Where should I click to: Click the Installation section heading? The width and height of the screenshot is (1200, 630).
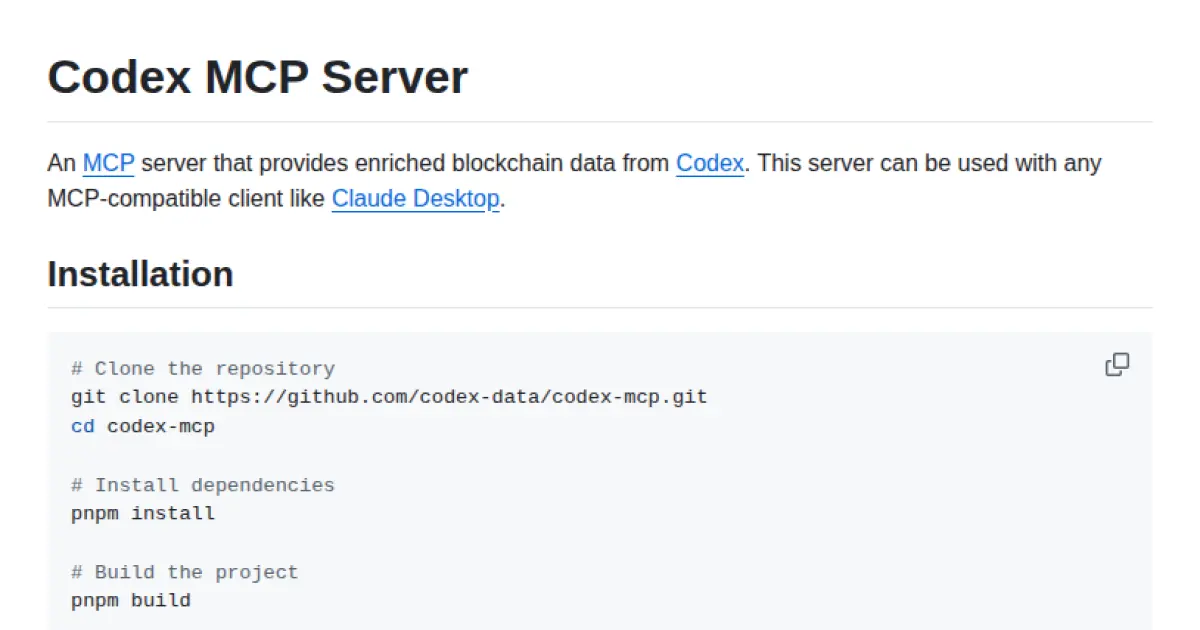tap(140, 274)
